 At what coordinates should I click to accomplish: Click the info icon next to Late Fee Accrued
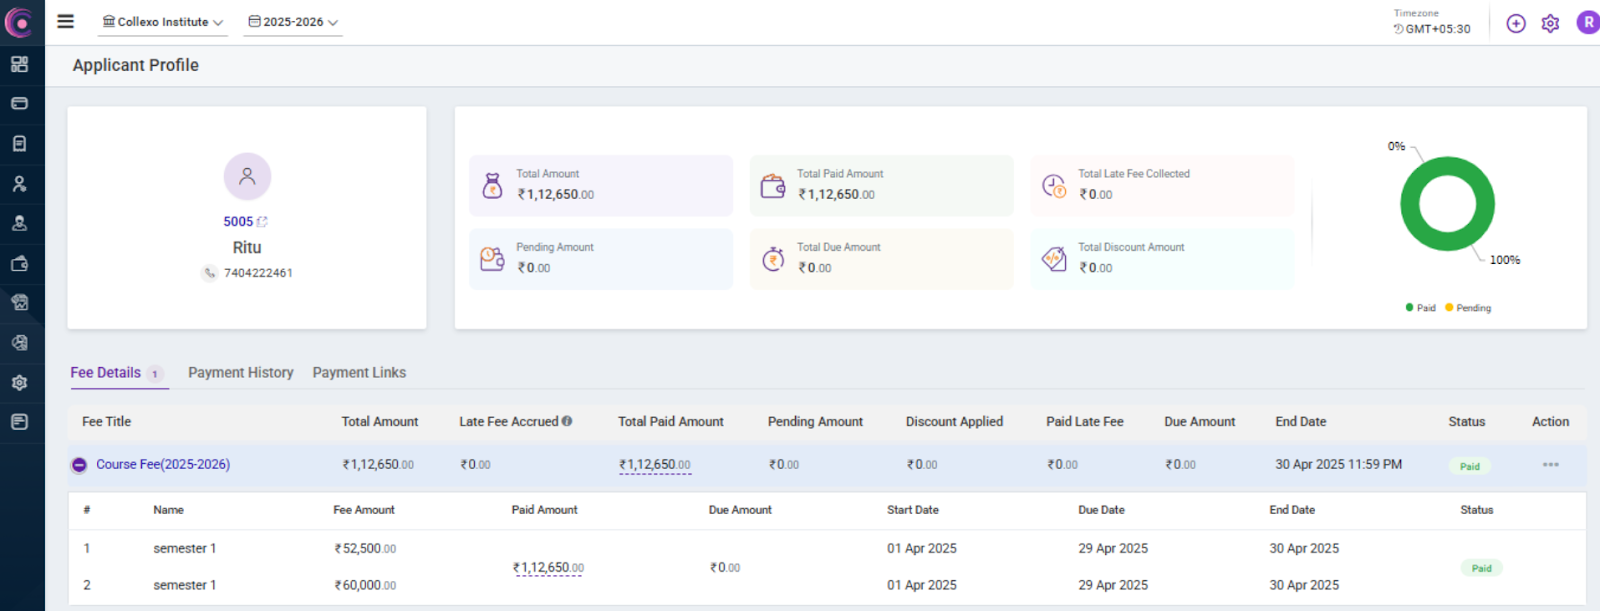coord(567,421)
